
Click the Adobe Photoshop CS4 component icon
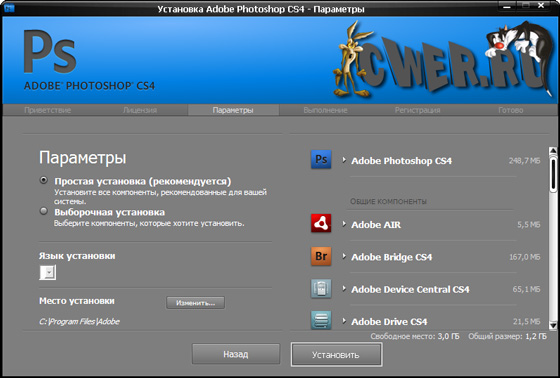321,159
